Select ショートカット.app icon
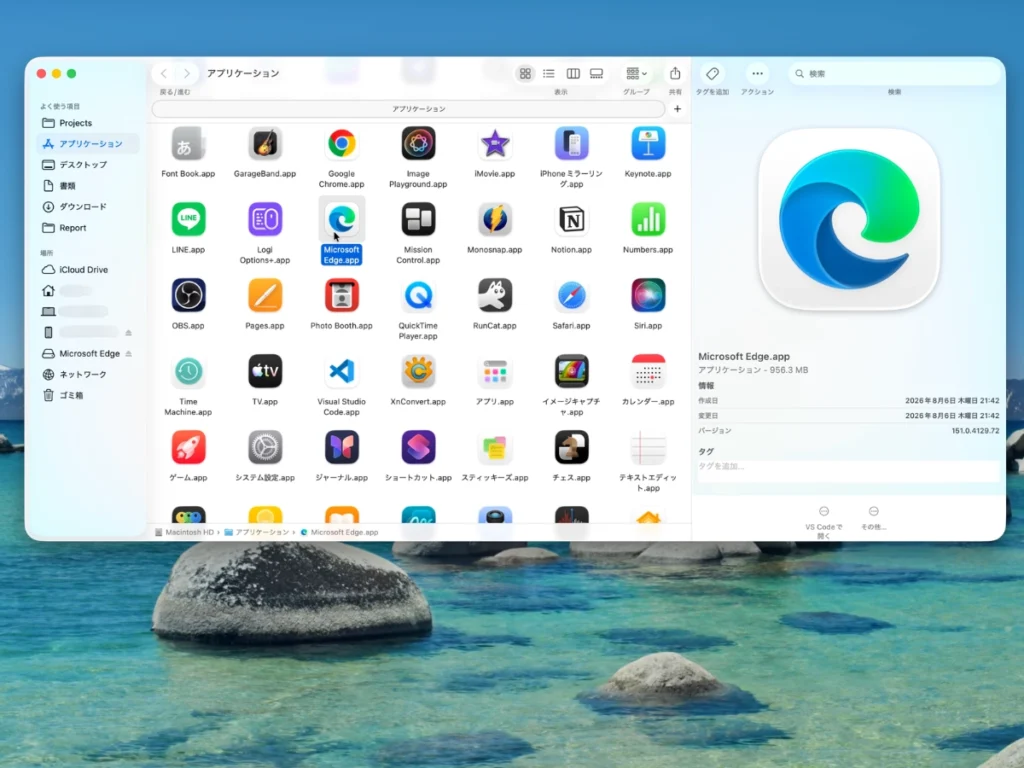 point(418,448)
